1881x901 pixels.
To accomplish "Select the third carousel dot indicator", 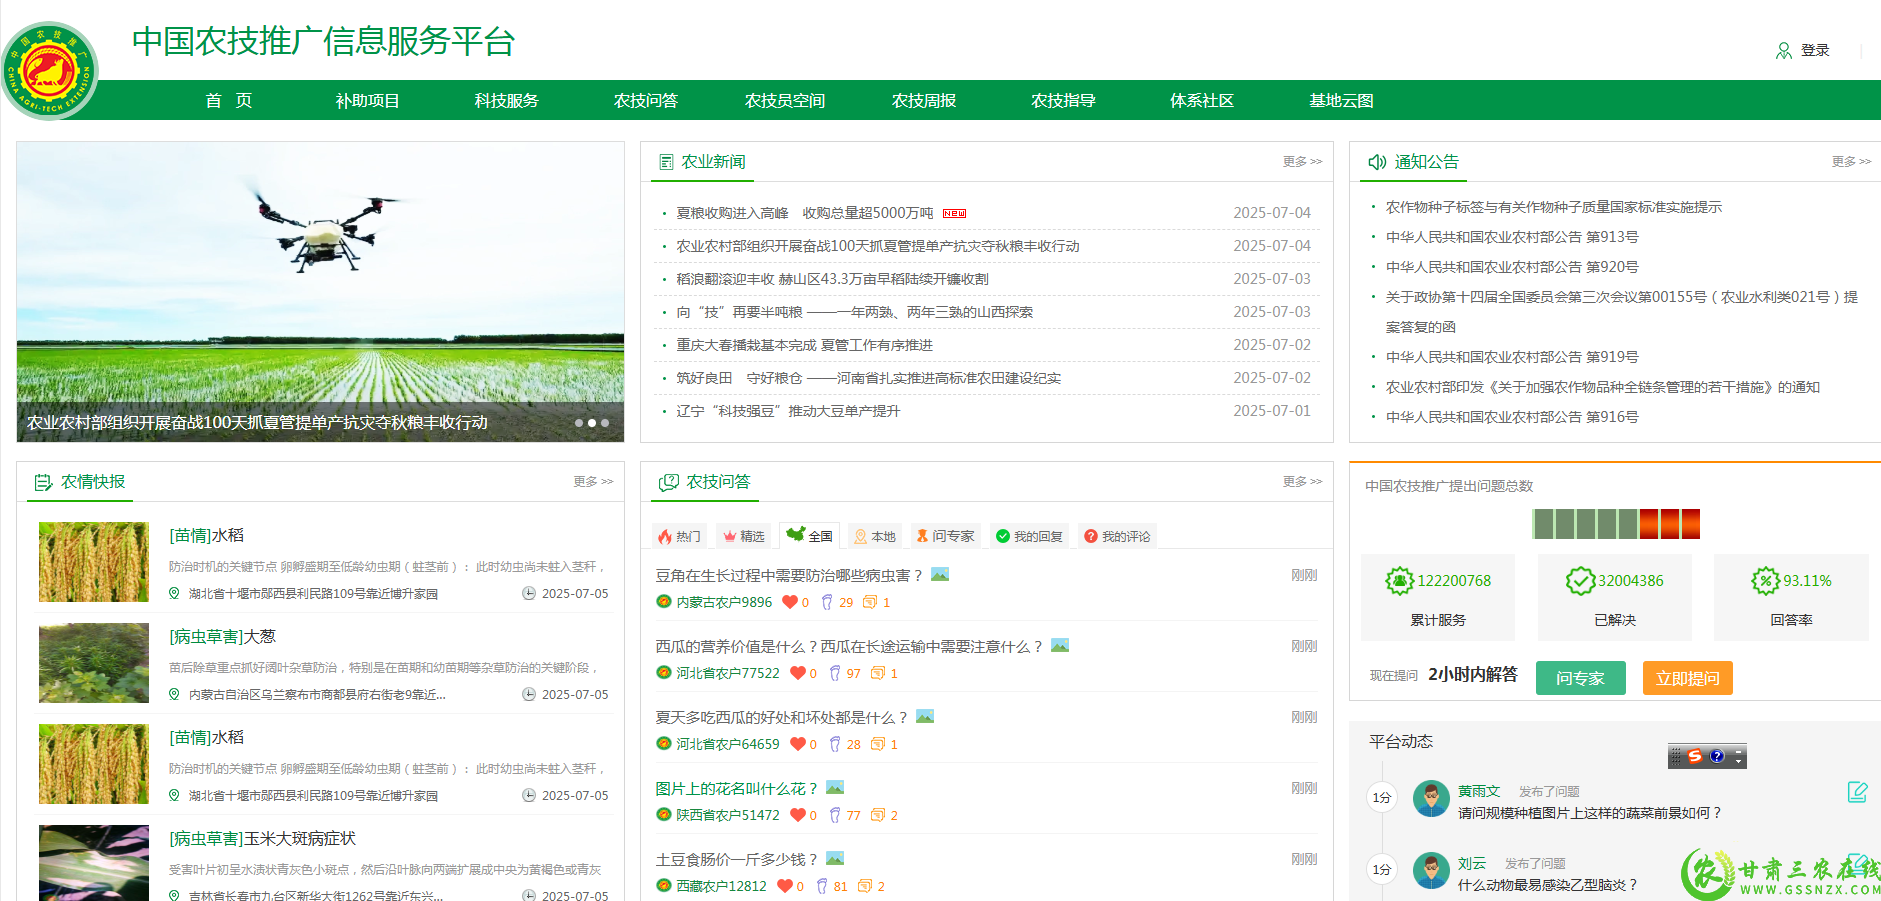I will click(605, 423).
